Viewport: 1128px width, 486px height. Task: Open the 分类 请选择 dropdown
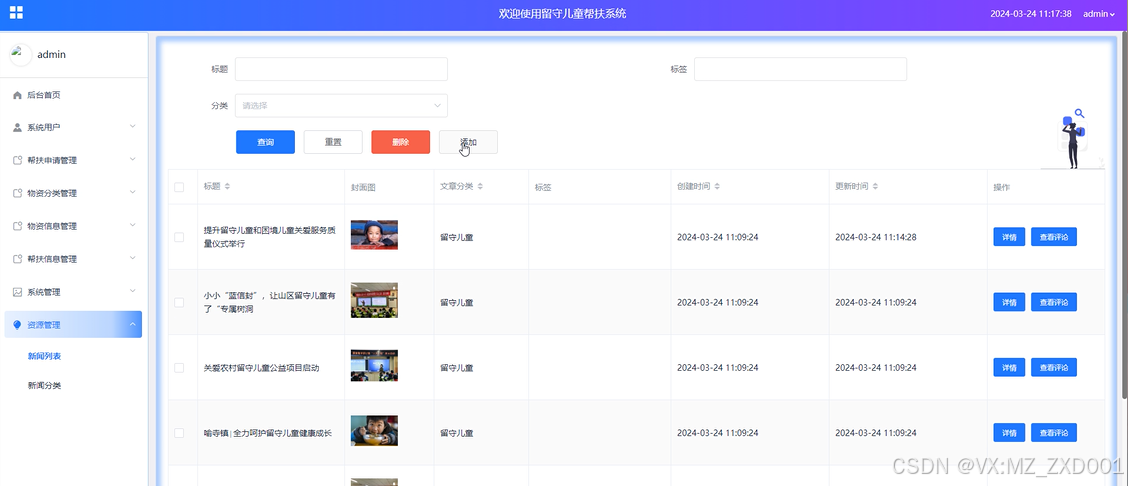pos(341,106)
